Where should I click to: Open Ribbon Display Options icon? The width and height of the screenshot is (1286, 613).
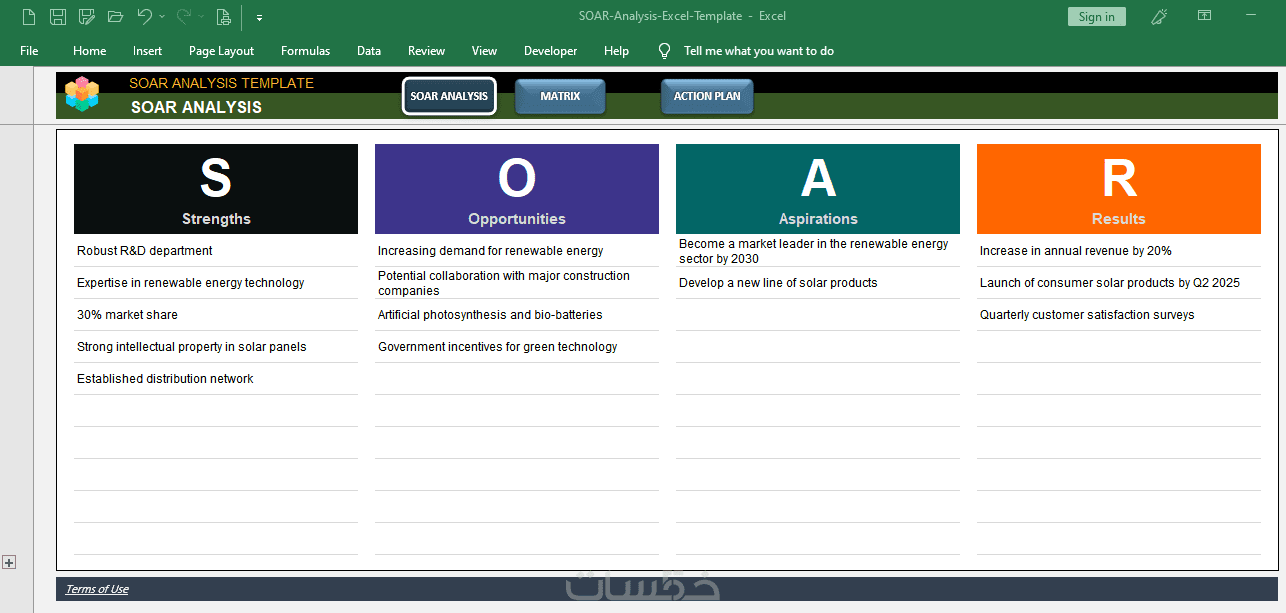(1205, 16)
